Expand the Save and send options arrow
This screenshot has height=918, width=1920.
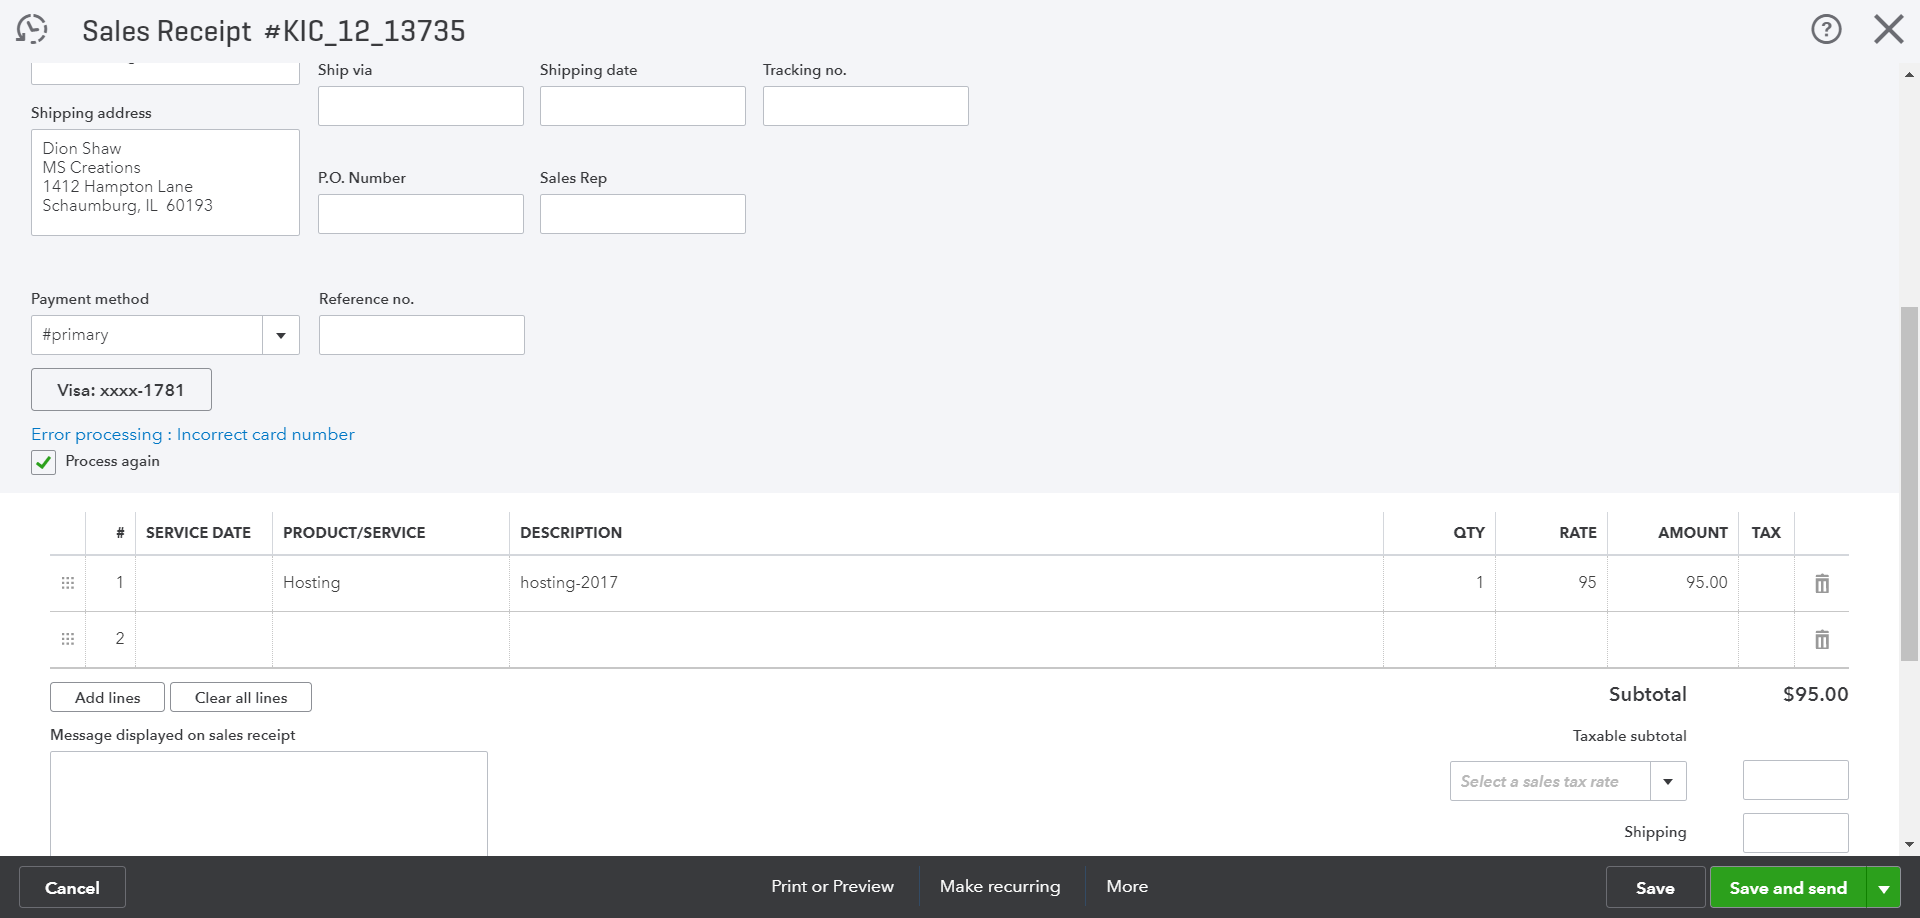pyautogui.click(x=1884, y=888)
